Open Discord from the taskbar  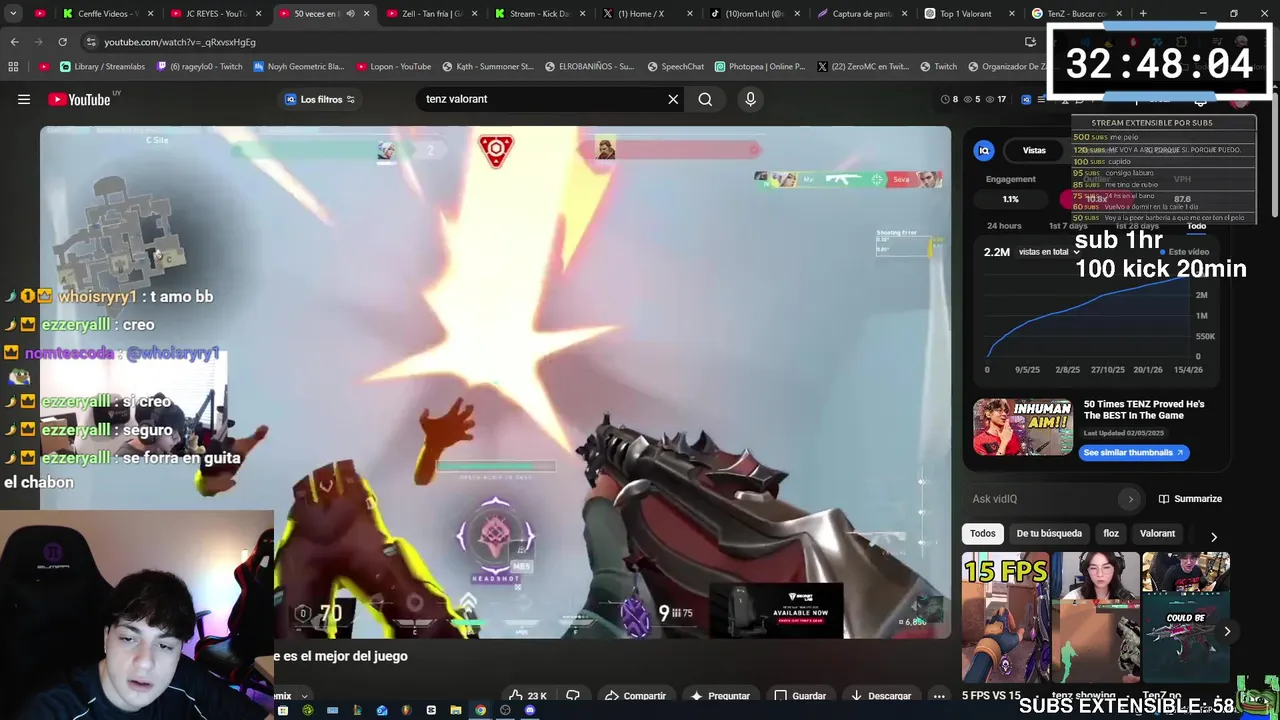click(530, 711)
